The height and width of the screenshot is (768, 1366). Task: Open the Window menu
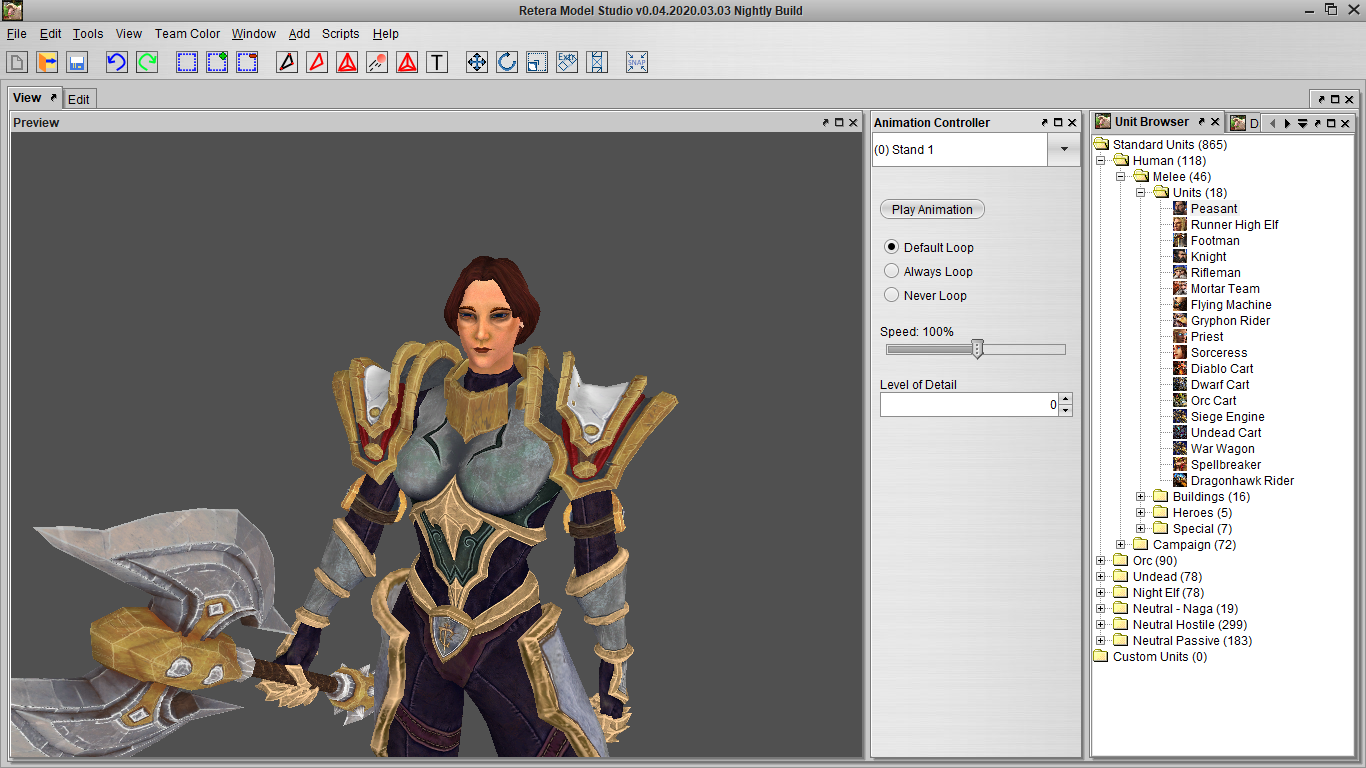(254, 33)
